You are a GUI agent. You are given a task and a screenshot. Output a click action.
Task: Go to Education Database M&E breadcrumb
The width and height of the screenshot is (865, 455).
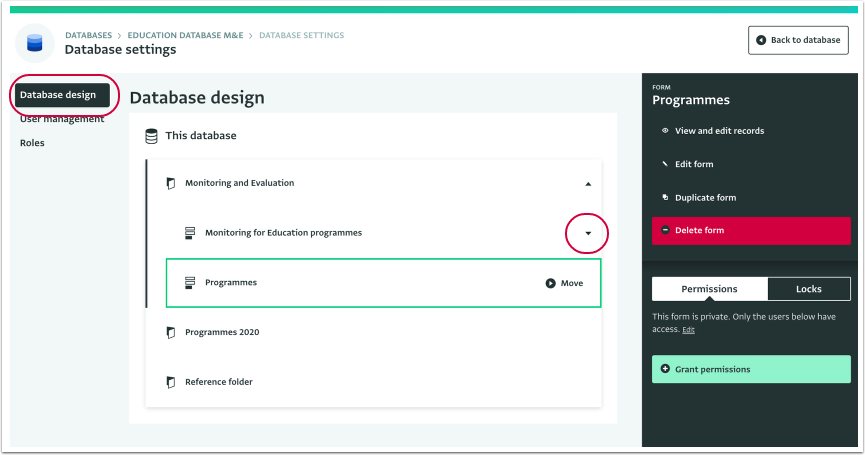point(185,35)
